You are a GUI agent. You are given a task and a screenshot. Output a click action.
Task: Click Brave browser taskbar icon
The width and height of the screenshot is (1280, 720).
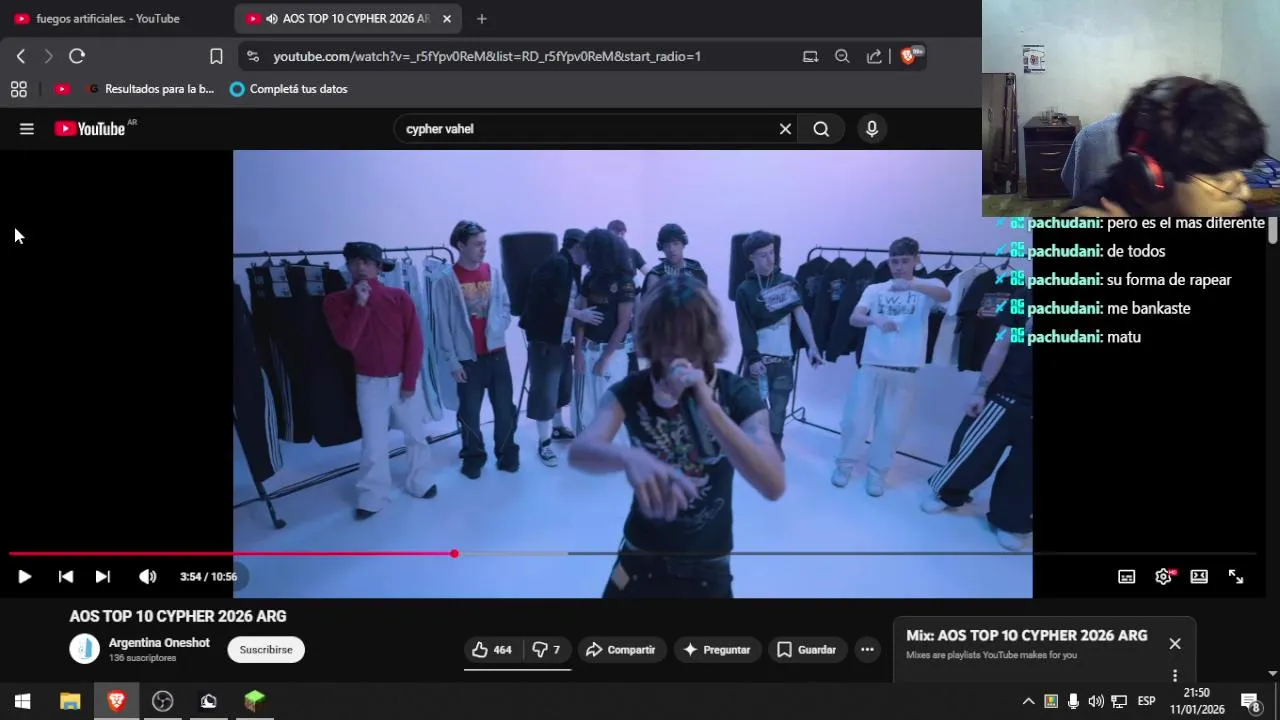click(116, 701)
